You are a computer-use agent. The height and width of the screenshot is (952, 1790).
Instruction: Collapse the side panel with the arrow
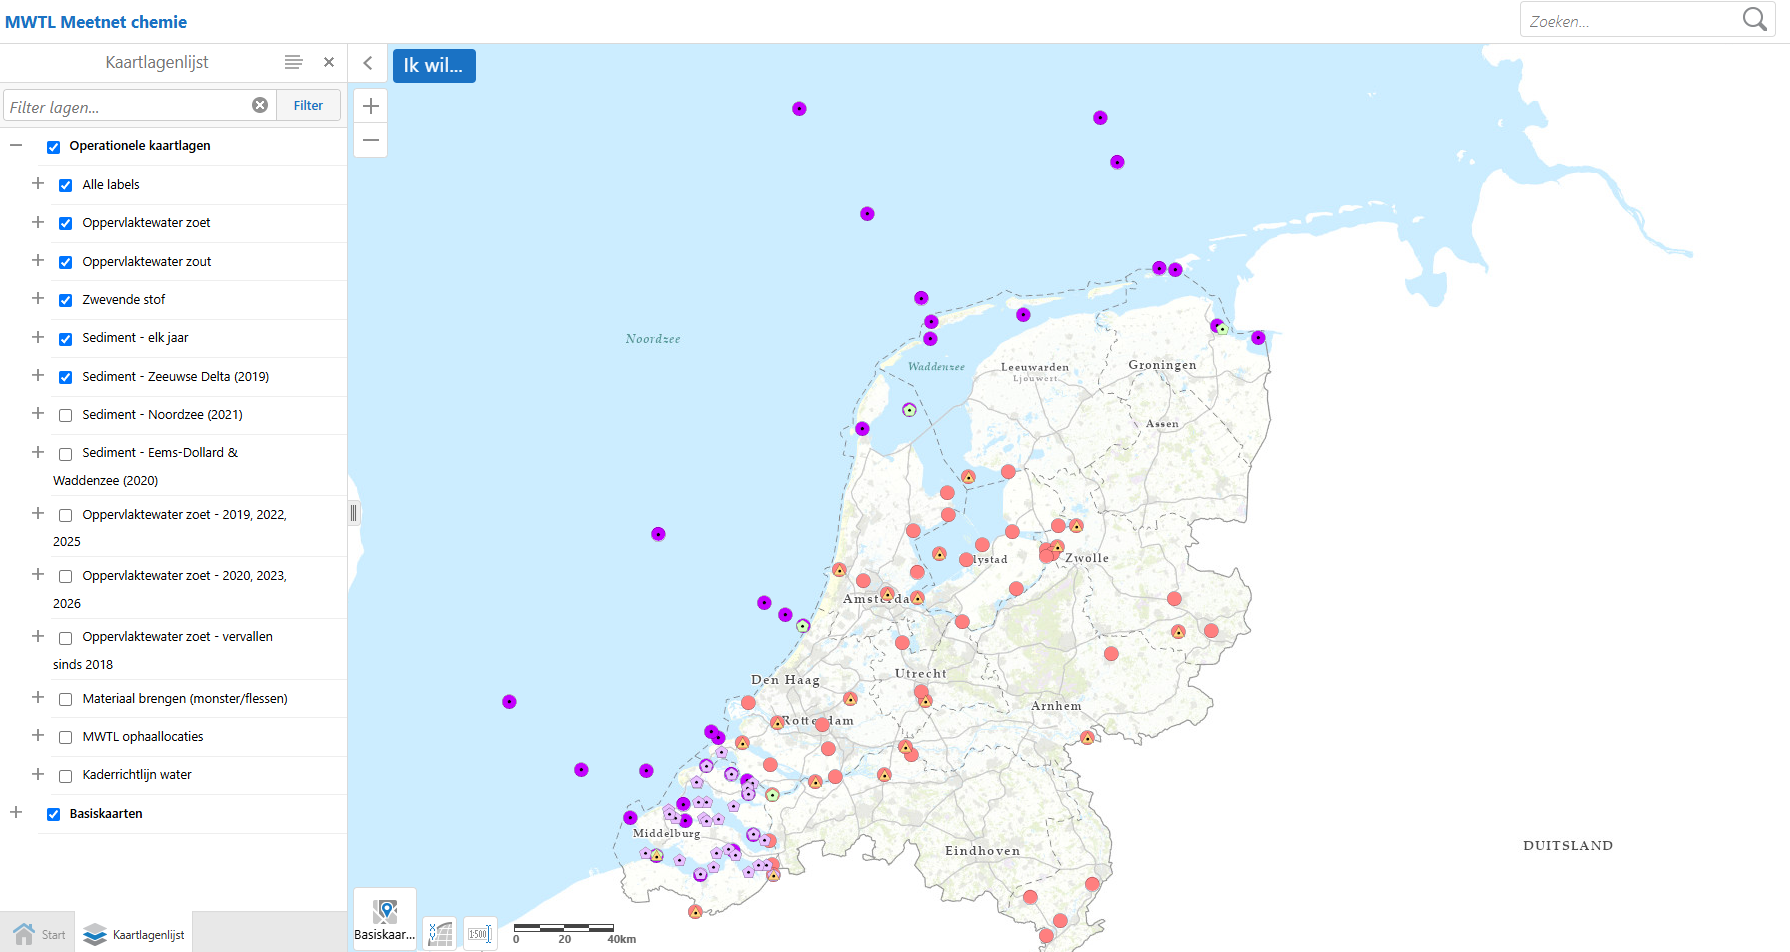[368, 63]
